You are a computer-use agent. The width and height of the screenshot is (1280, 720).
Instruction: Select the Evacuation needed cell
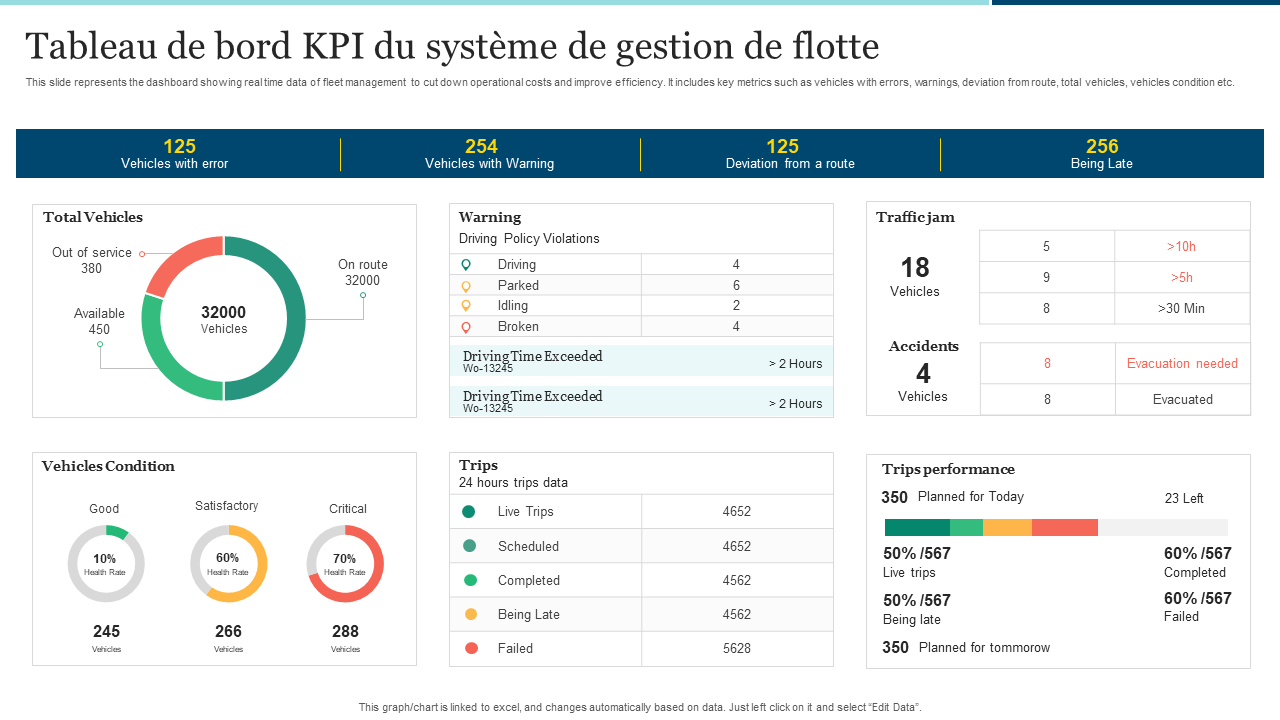point(1183,364)
